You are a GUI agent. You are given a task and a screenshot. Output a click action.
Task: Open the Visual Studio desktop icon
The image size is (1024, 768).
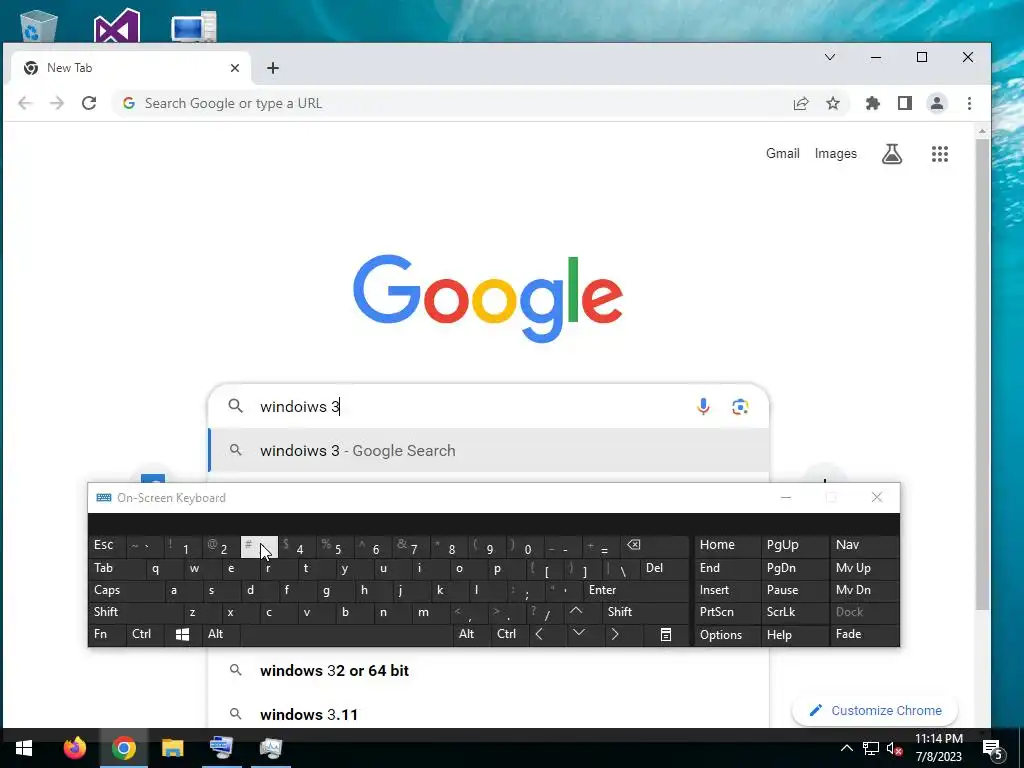coord(116,26)
